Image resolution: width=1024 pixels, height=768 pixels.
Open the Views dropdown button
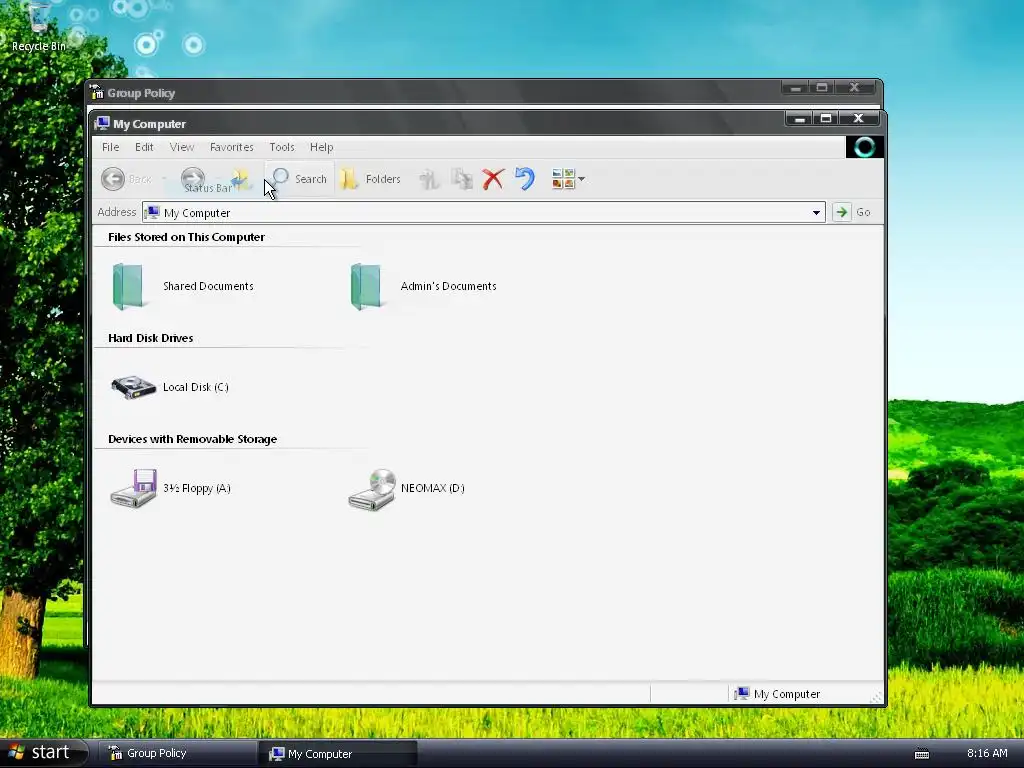pyautogui.click(x=568, y=178)
